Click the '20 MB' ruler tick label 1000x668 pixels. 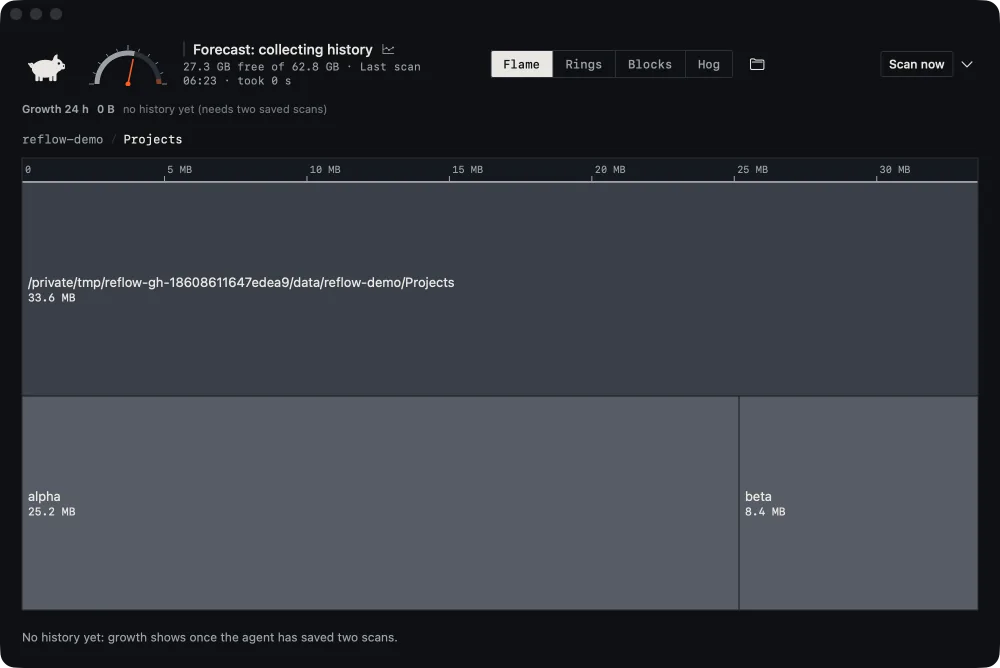point(610,170)
